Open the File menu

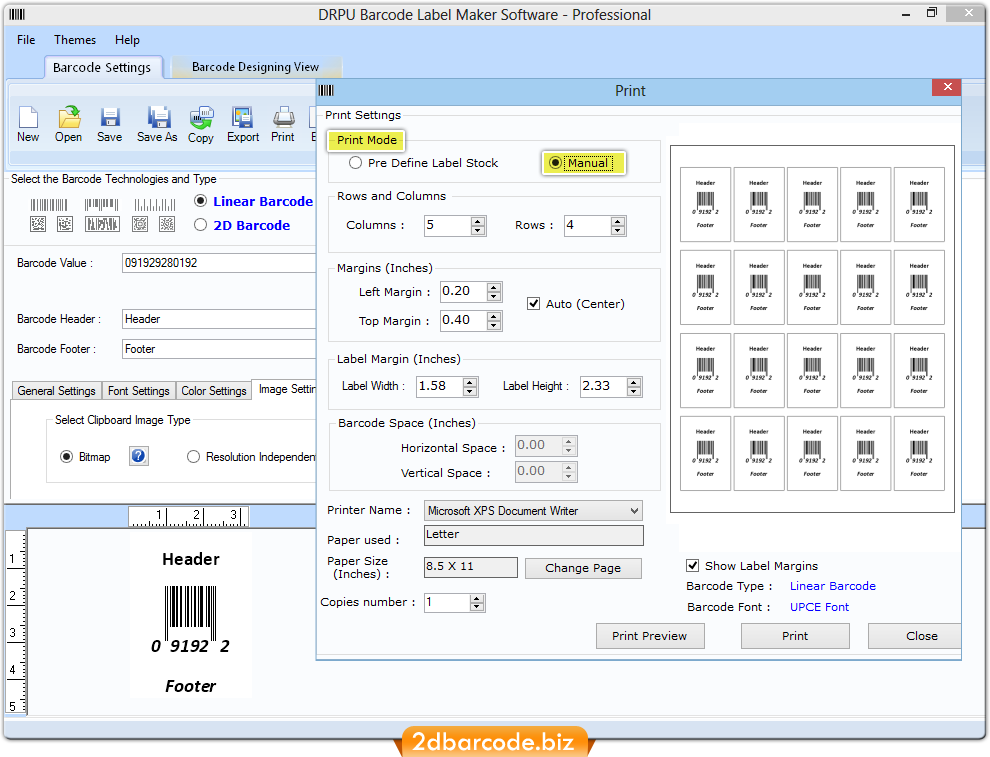pyautogui.click(x=26, y=40)
